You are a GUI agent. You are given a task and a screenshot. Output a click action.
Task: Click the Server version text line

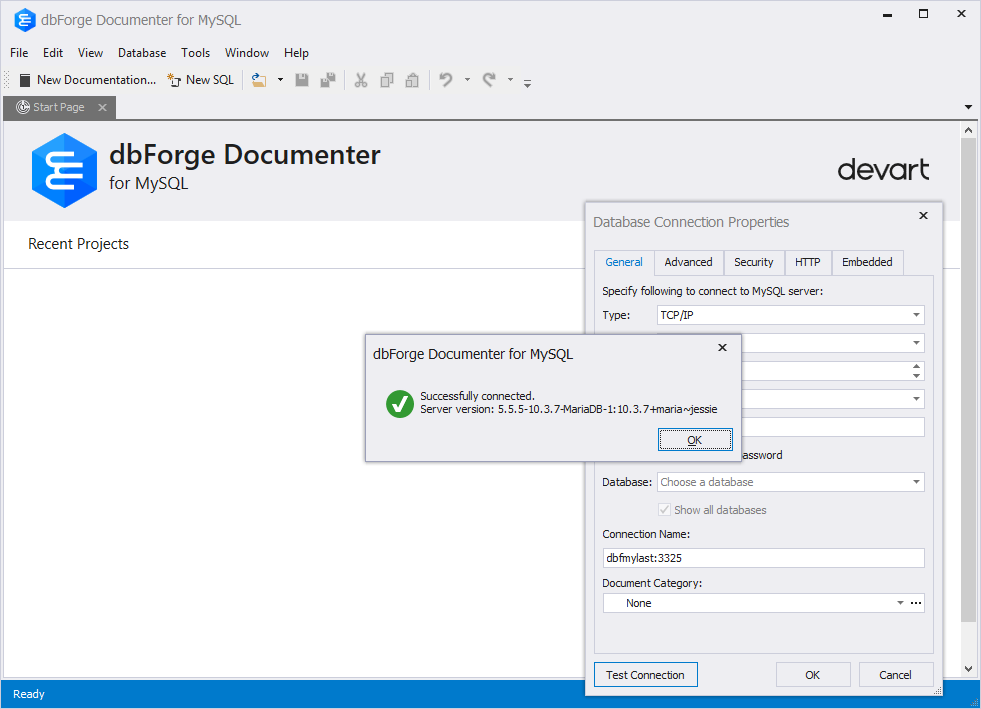click(x=569, y=409)
